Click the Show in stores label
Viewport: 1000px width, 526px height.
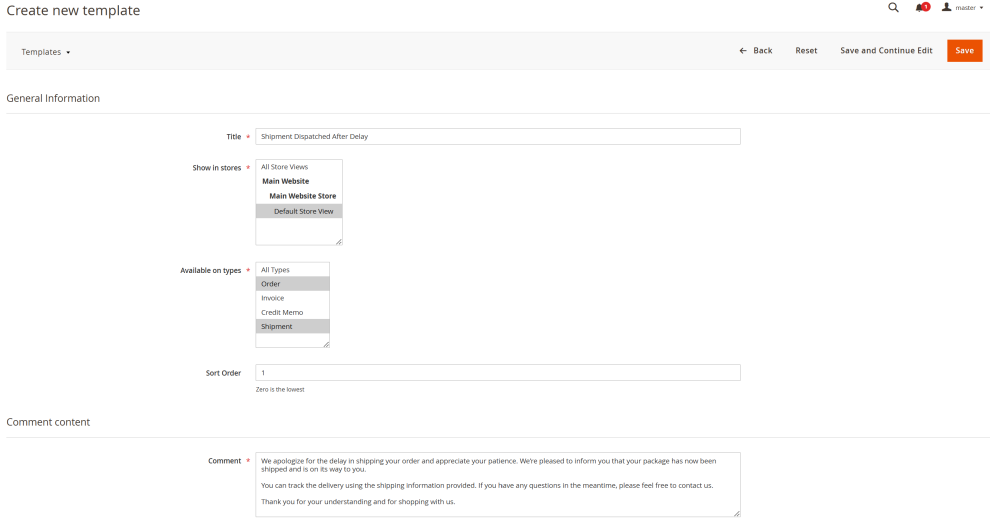(x=217, y=168)
